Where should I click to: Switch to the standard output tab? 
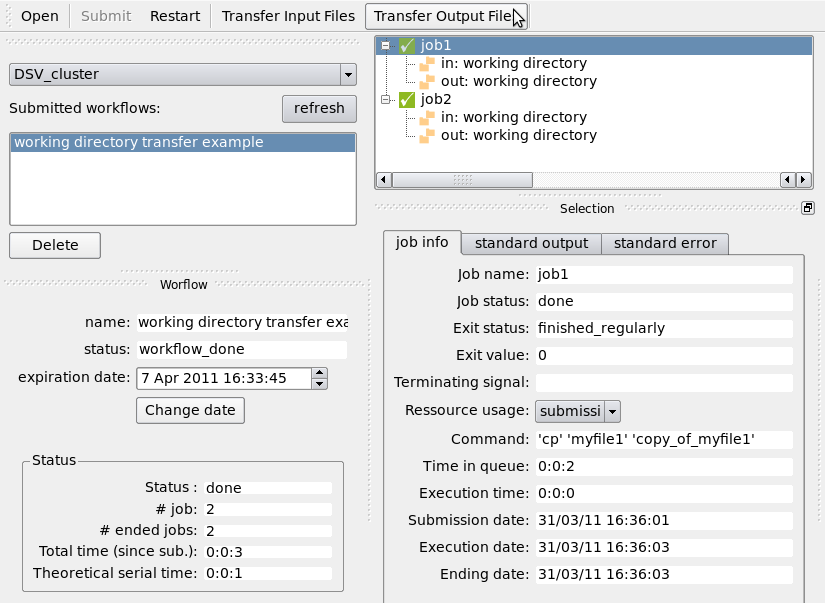[x=531, y=243]
